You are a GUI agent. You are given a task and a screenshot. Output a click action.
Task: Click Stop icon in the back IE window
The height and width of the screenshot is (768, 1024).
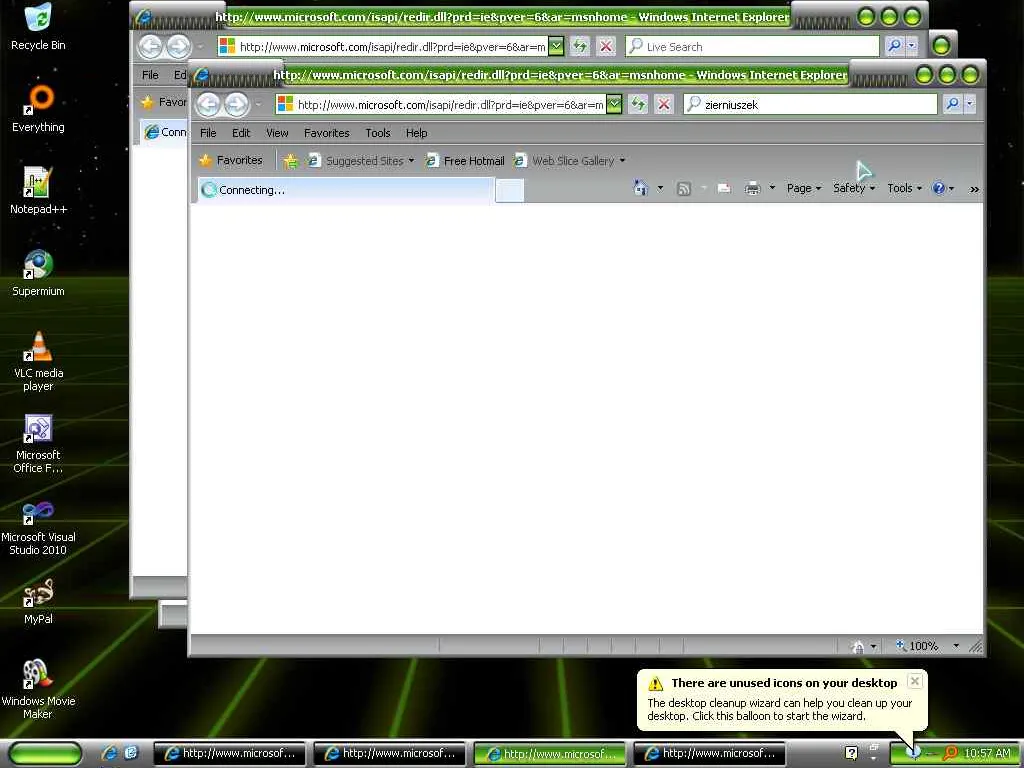(x=606, y=46)
